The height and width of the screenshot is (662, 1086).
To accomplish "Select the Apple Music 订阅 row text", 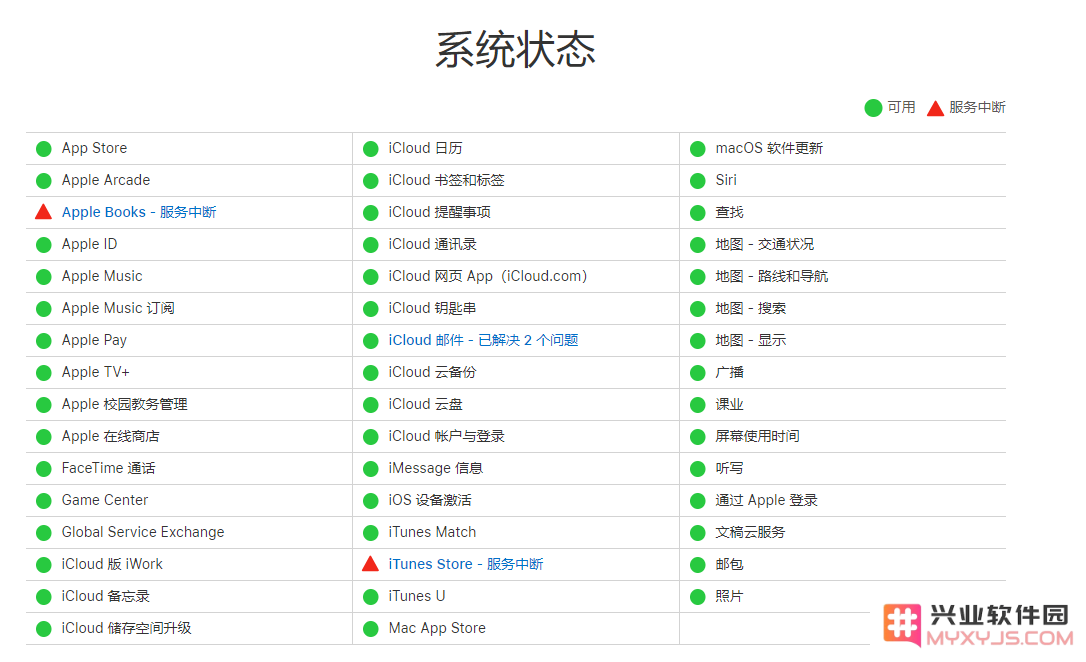I will pos(118,308).
